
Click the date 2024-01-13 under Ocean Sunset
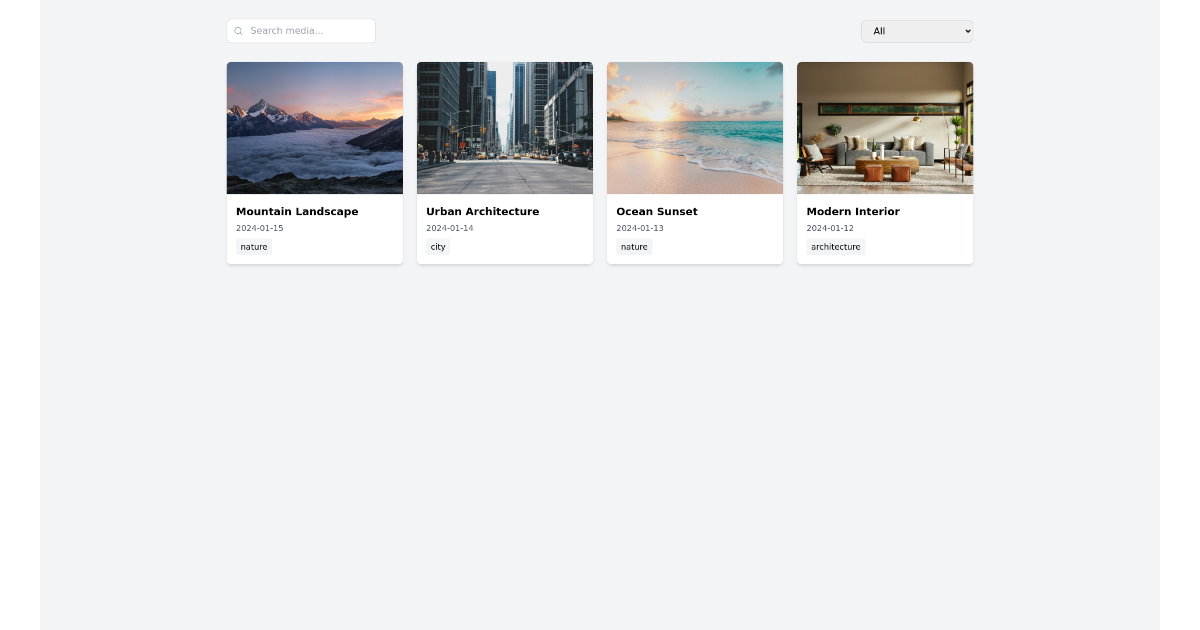639,228
